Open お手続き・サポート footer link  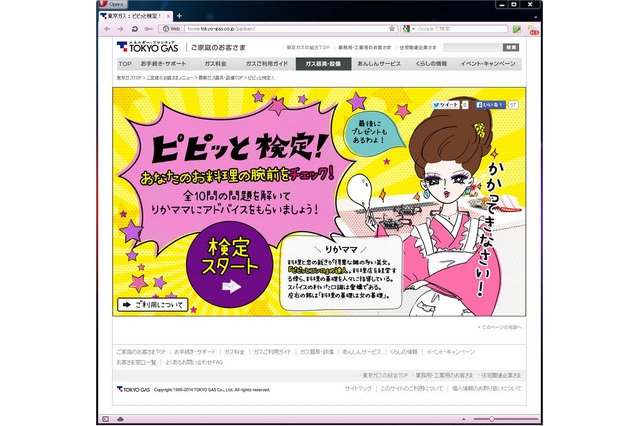[194, 351]
